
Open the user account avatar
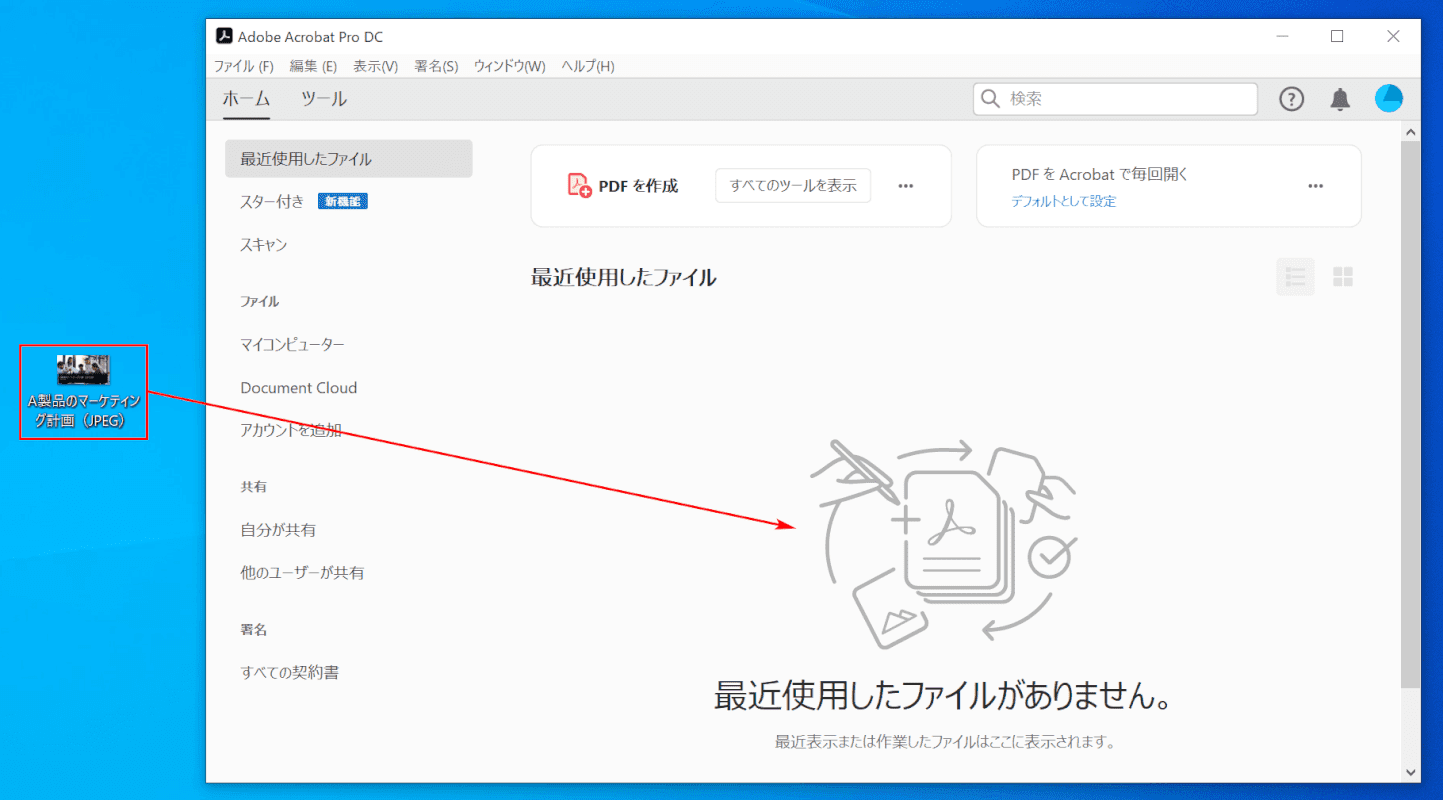coord(1389,98)
